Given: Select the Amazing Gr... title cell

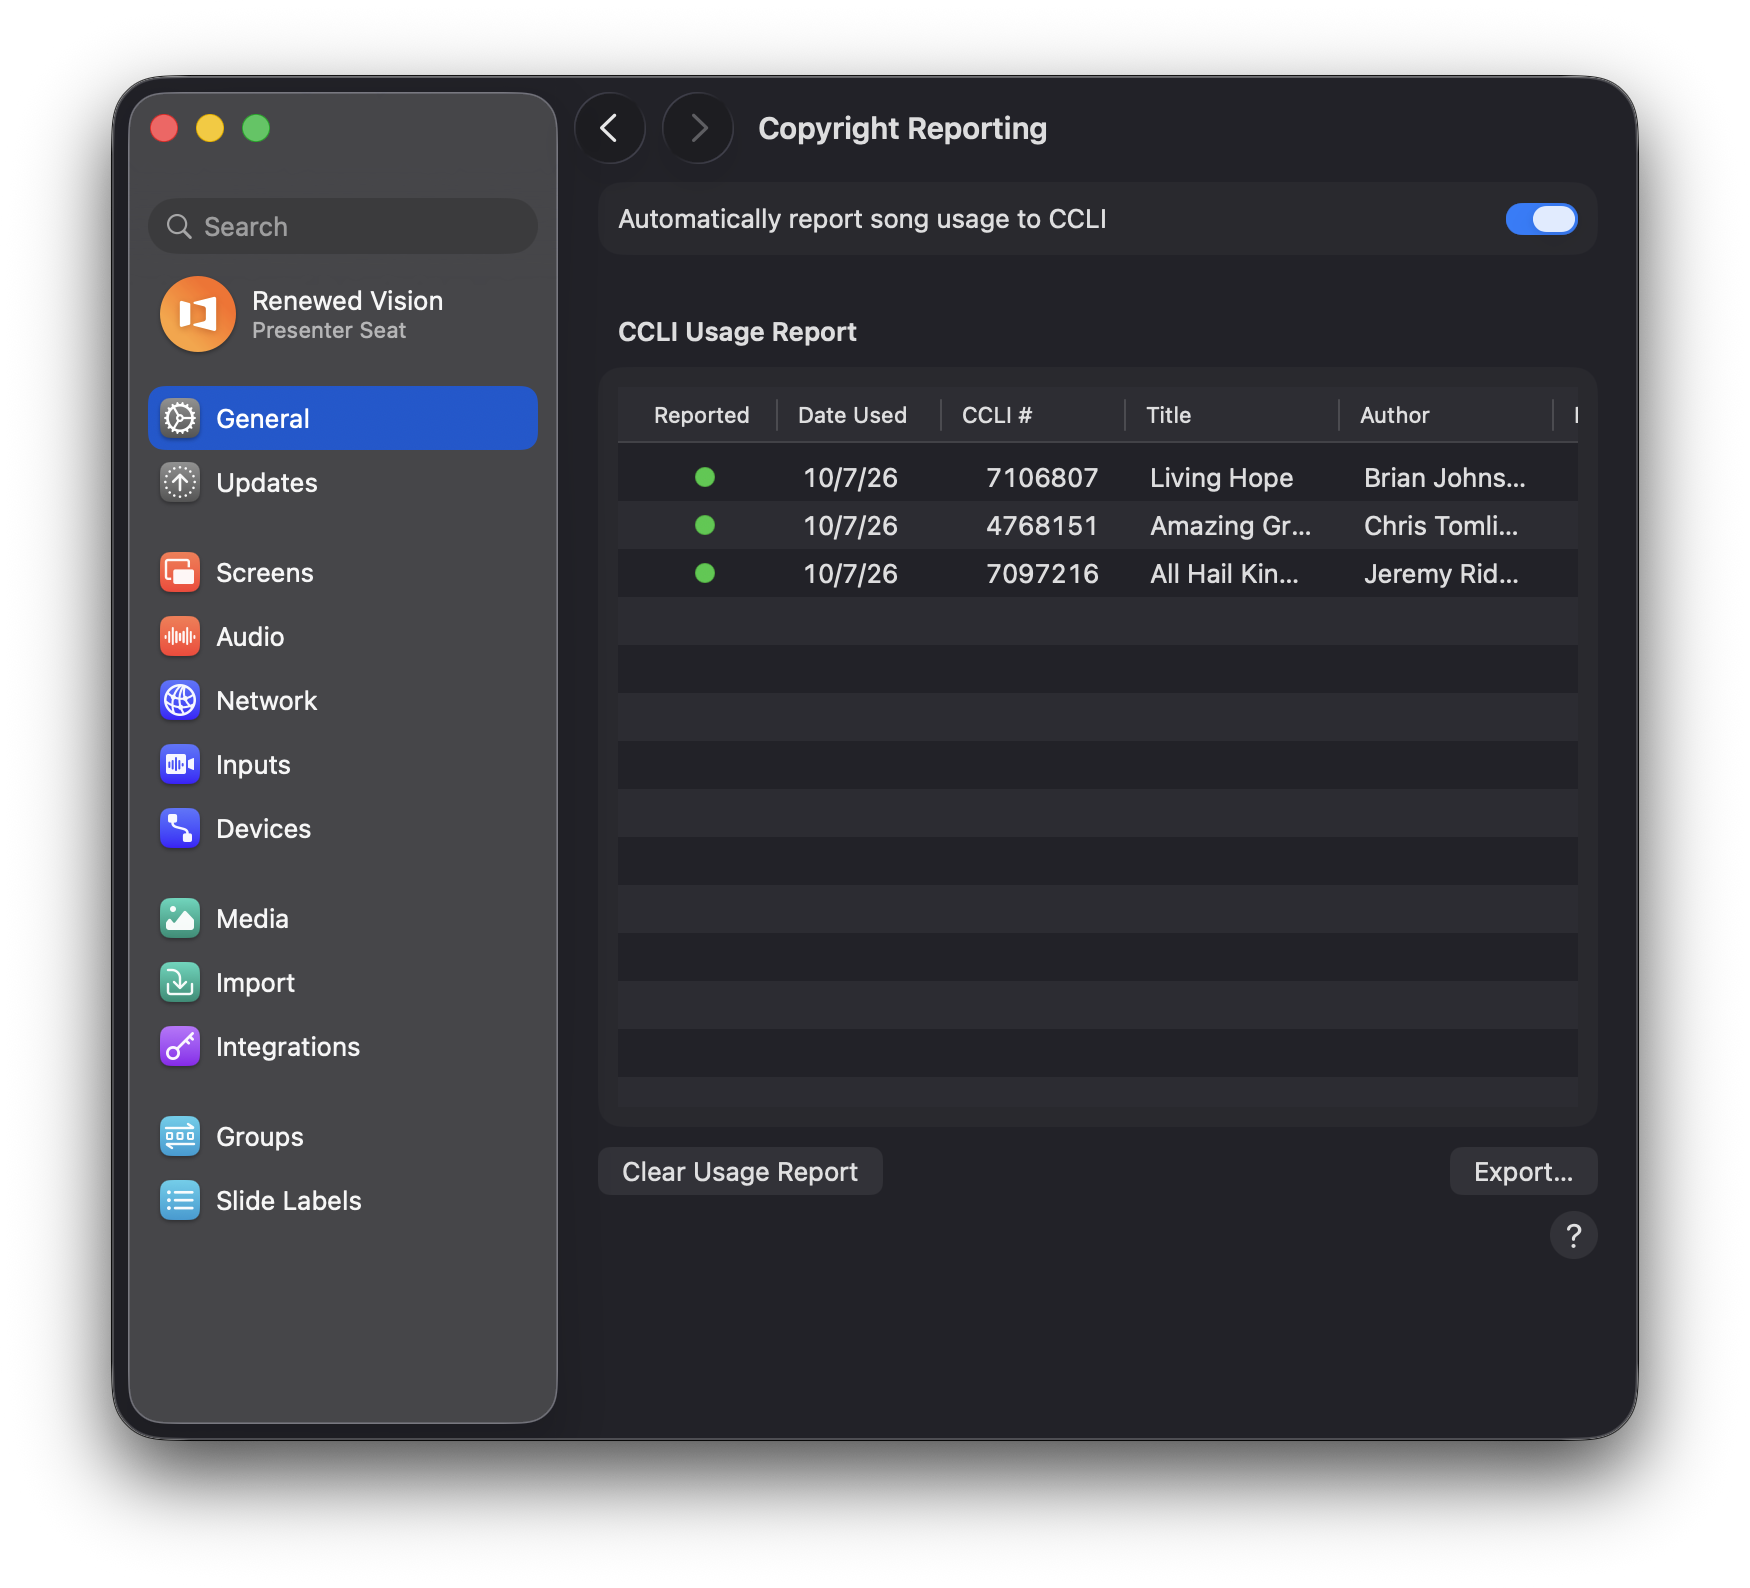Looking at the screenshot, I should point(1230,526).
